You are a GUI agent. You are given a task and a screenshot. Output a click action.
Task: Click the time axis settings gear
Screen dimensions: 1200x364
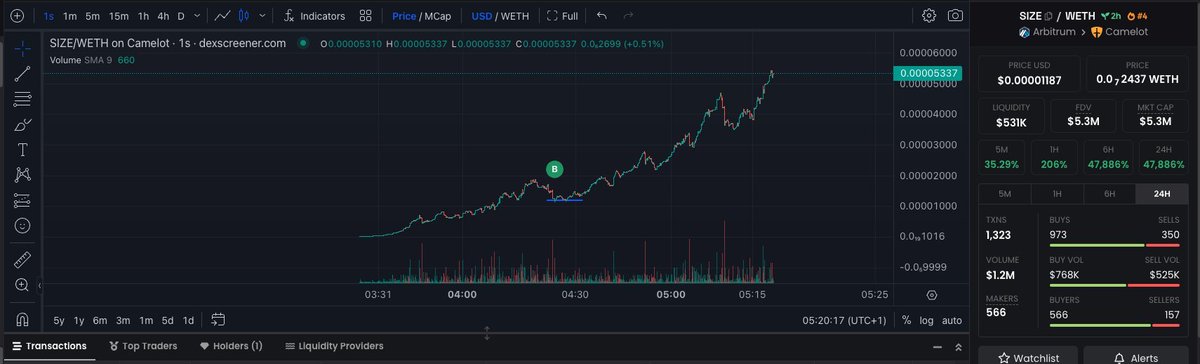pyautogui.click(x=932, y=295)
